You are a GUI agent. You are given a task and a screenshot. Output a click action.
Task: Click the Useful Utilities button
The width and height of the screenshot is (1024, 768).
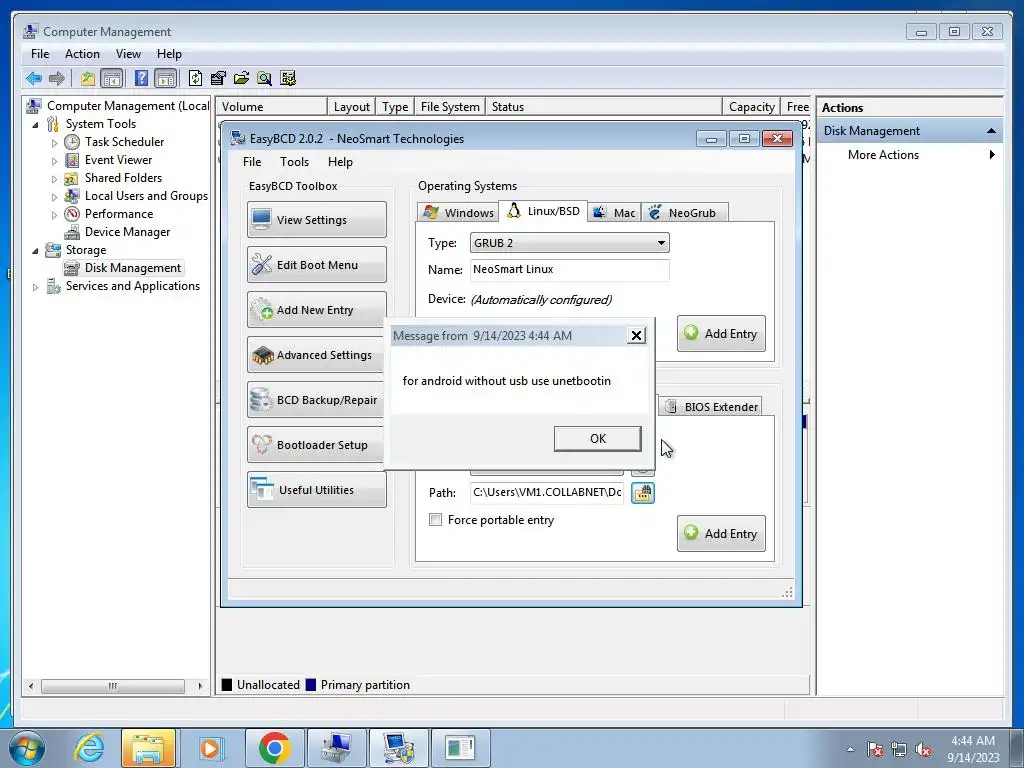click(x=317, y=490)
